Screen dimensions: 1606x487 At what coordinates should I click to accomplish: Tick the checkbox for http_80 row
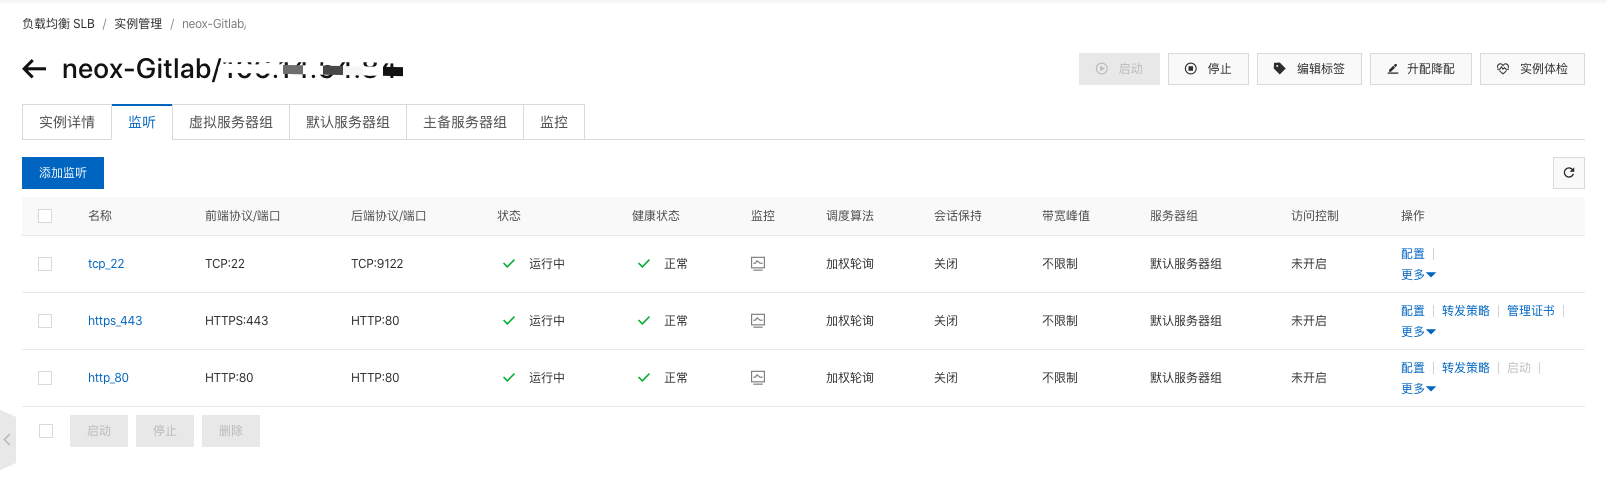click(x=45, y=378)
